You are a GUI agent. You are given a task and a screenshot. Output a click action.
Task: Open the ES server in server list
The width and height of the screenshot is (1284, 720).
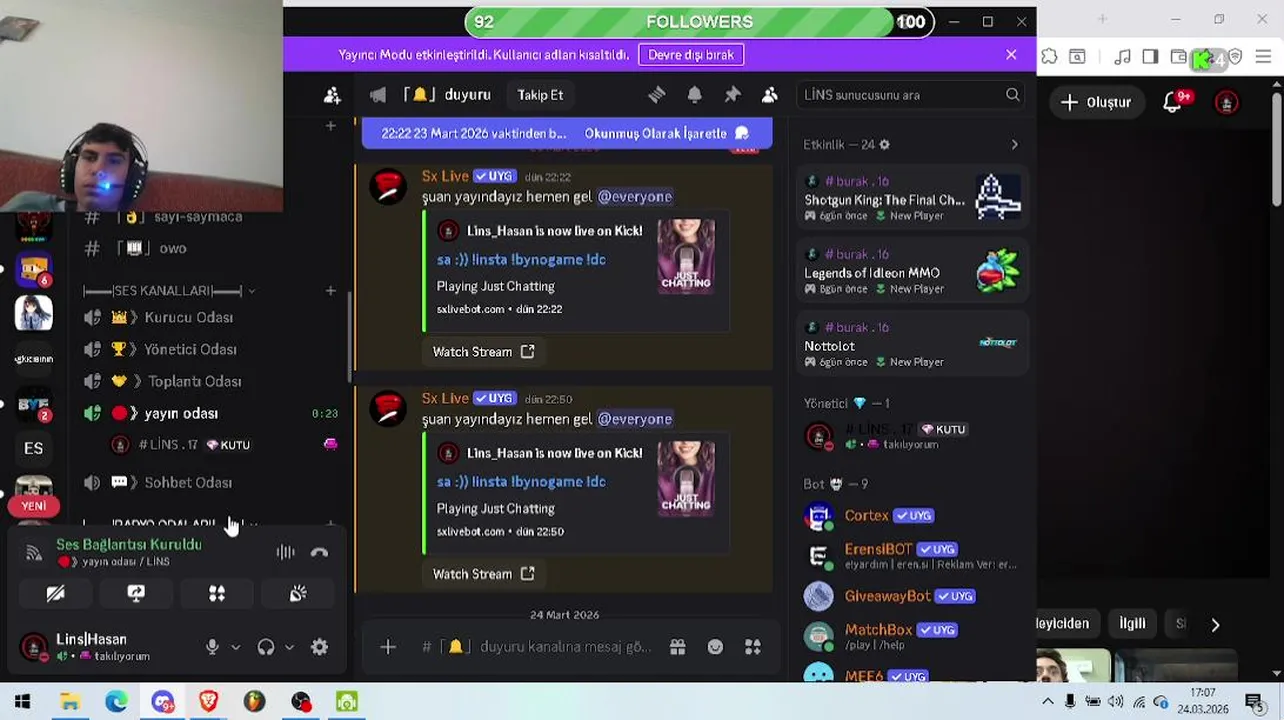click(34, 448)
